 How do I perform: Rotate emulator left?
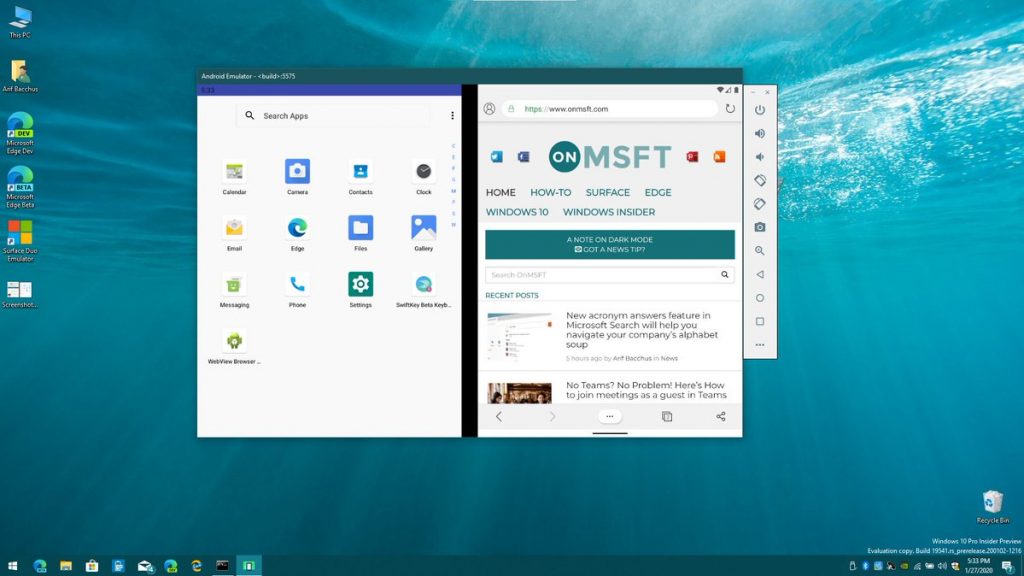point(760,180)
